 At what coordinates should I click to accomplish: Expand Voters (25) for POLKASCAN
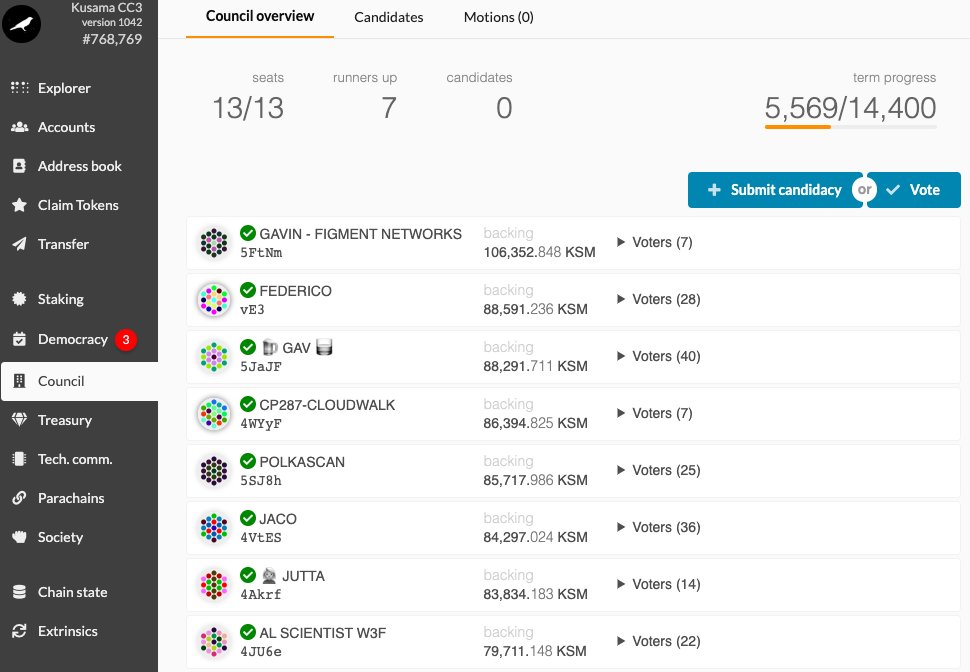(658, 470)
